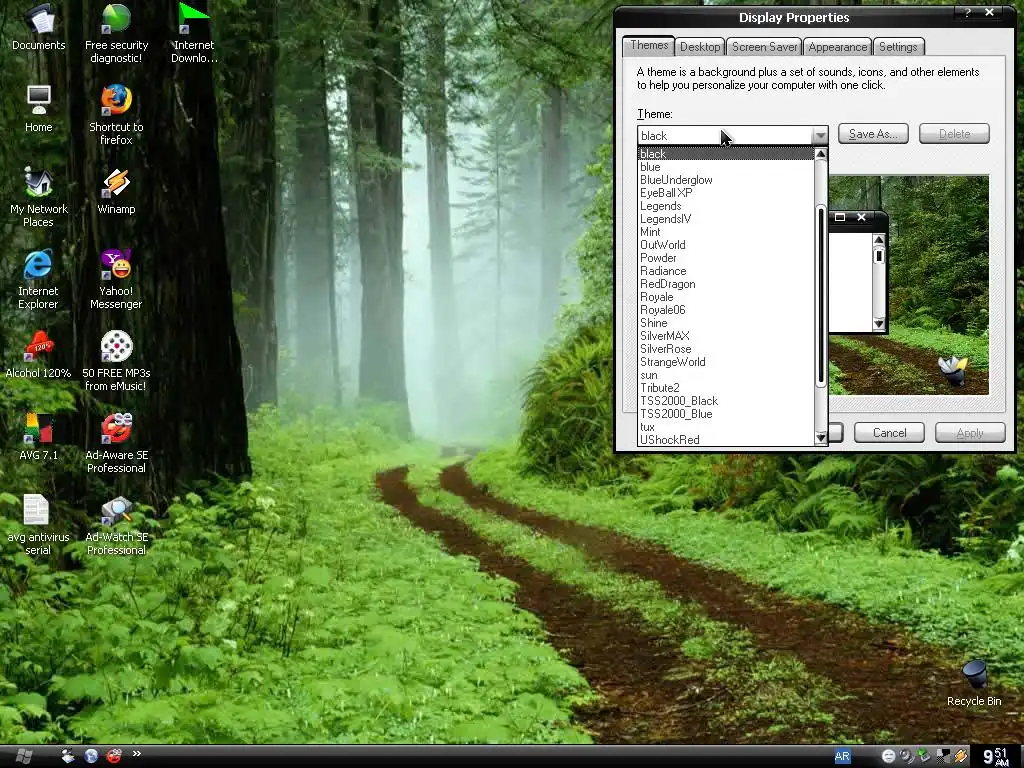Open Ad-Aware SE Professional icon
Image resolution: width=1024 pixels, height=768 pixels.
(116, 443)
